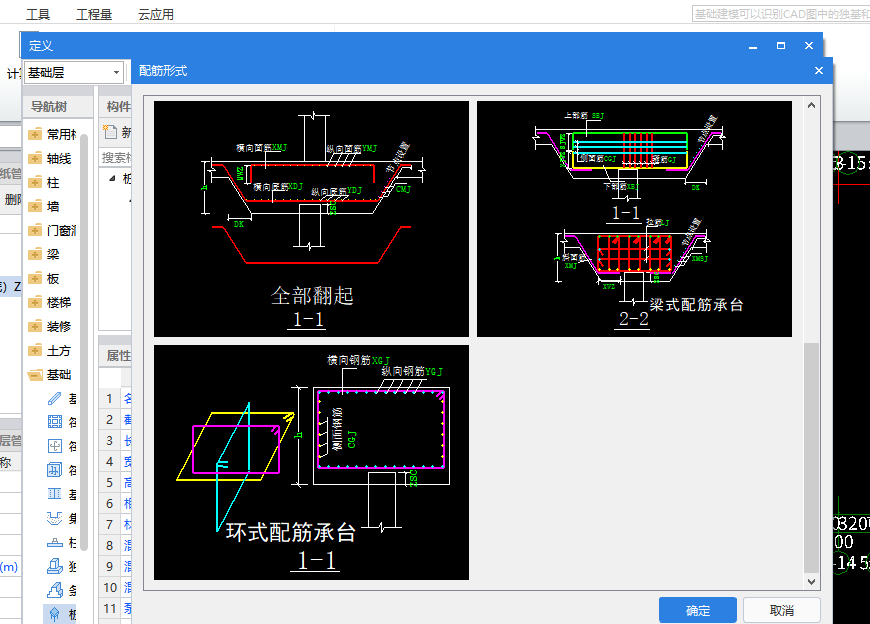Click the rebar form list scrollbar thumb
This screenshot has height=624, width=870.
(811, 458)
